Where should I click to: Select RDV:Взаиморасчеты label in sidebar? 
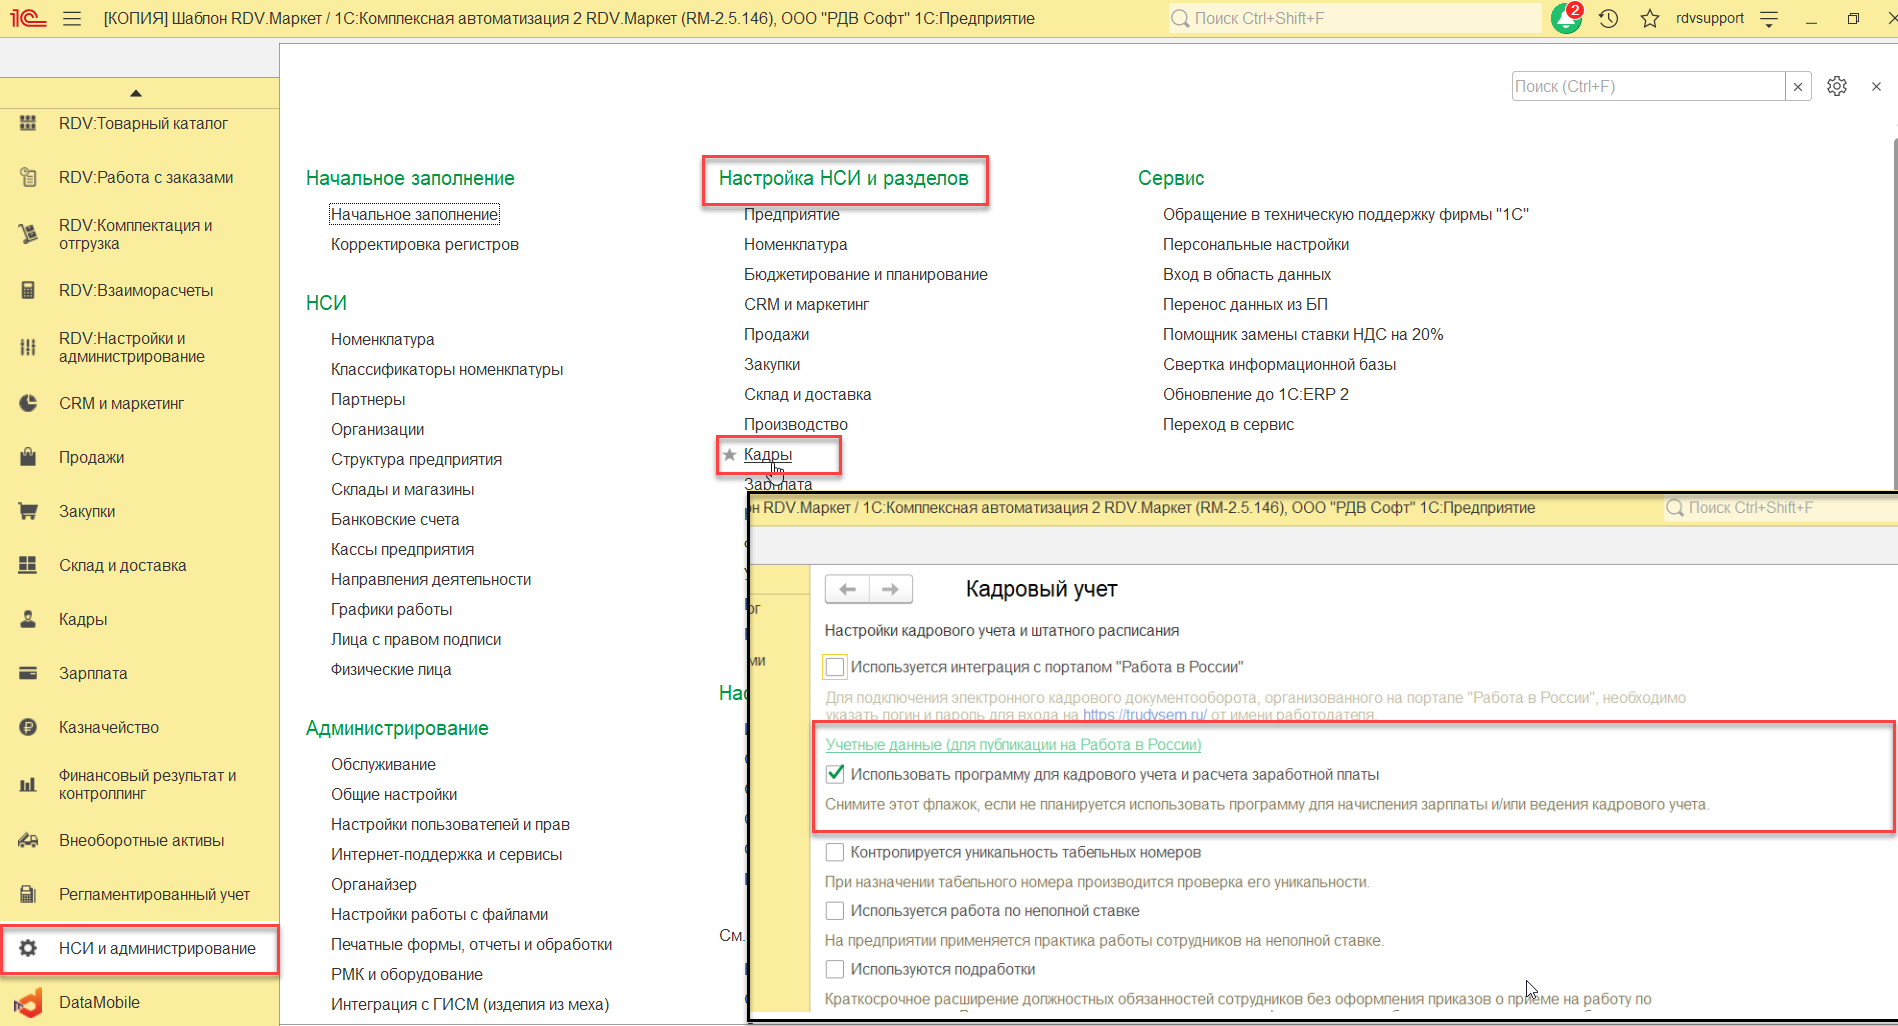[x=136, y=290]
